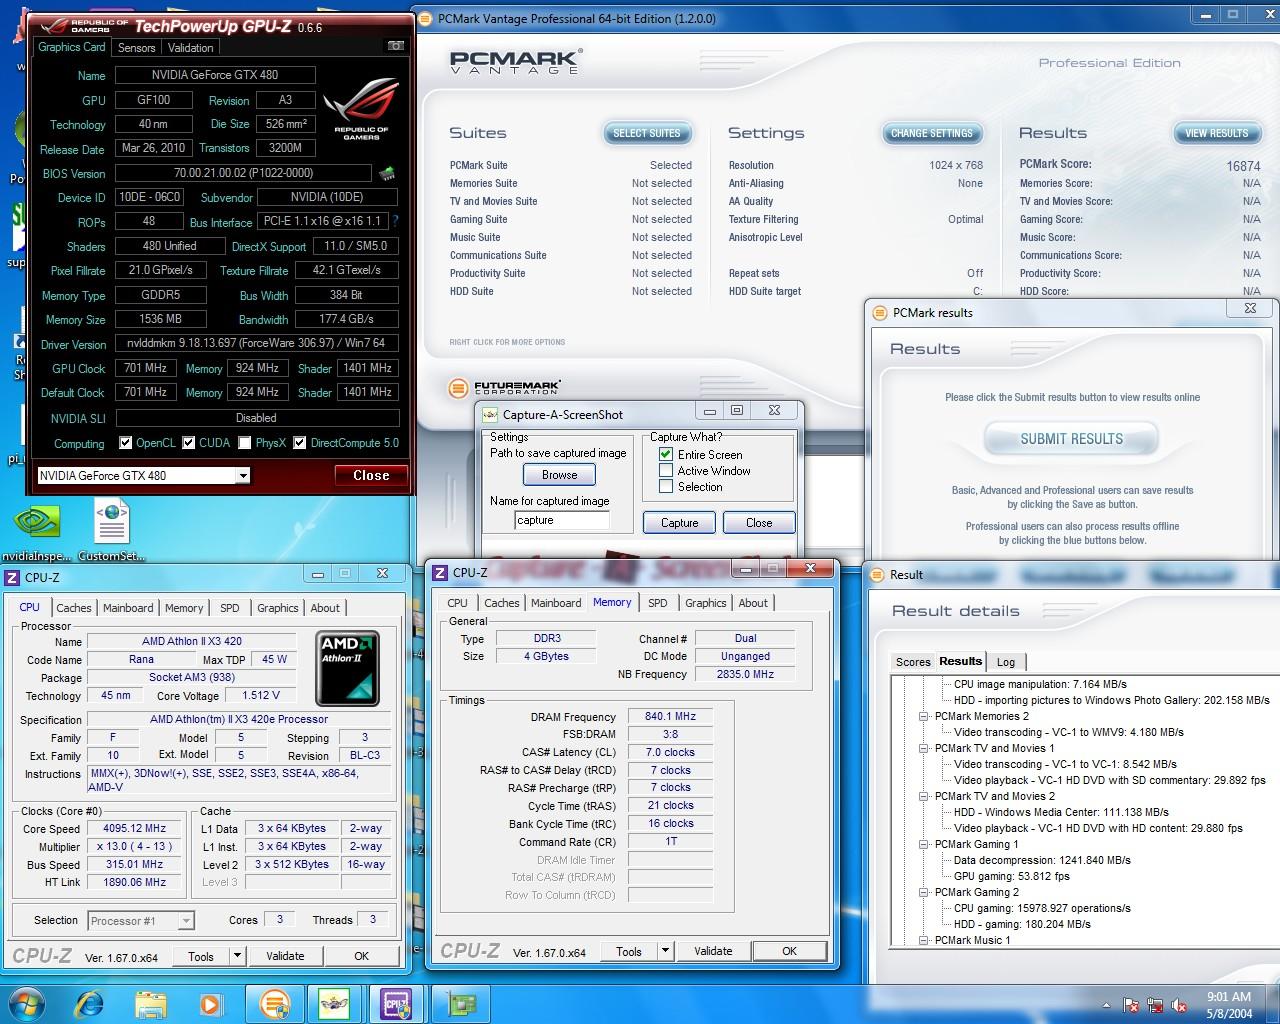Collapse the PCMark TV and Movies 1 node

[924, 748]
